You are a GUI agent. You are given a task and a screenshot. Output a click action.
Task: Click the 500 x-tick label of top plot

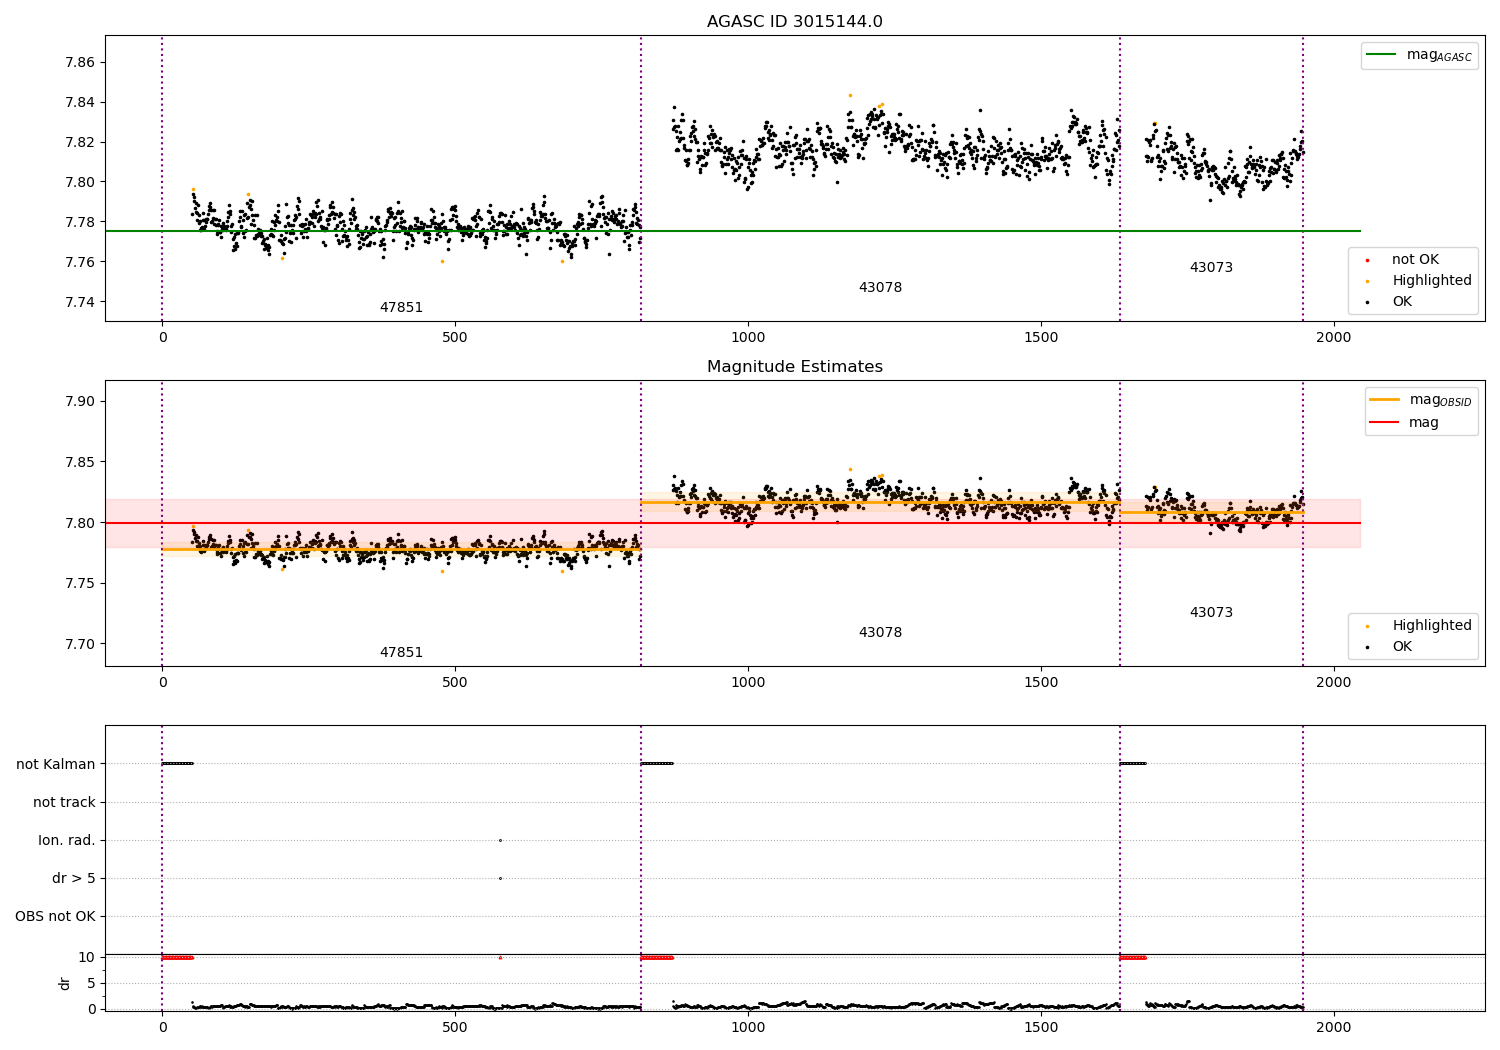455,338
